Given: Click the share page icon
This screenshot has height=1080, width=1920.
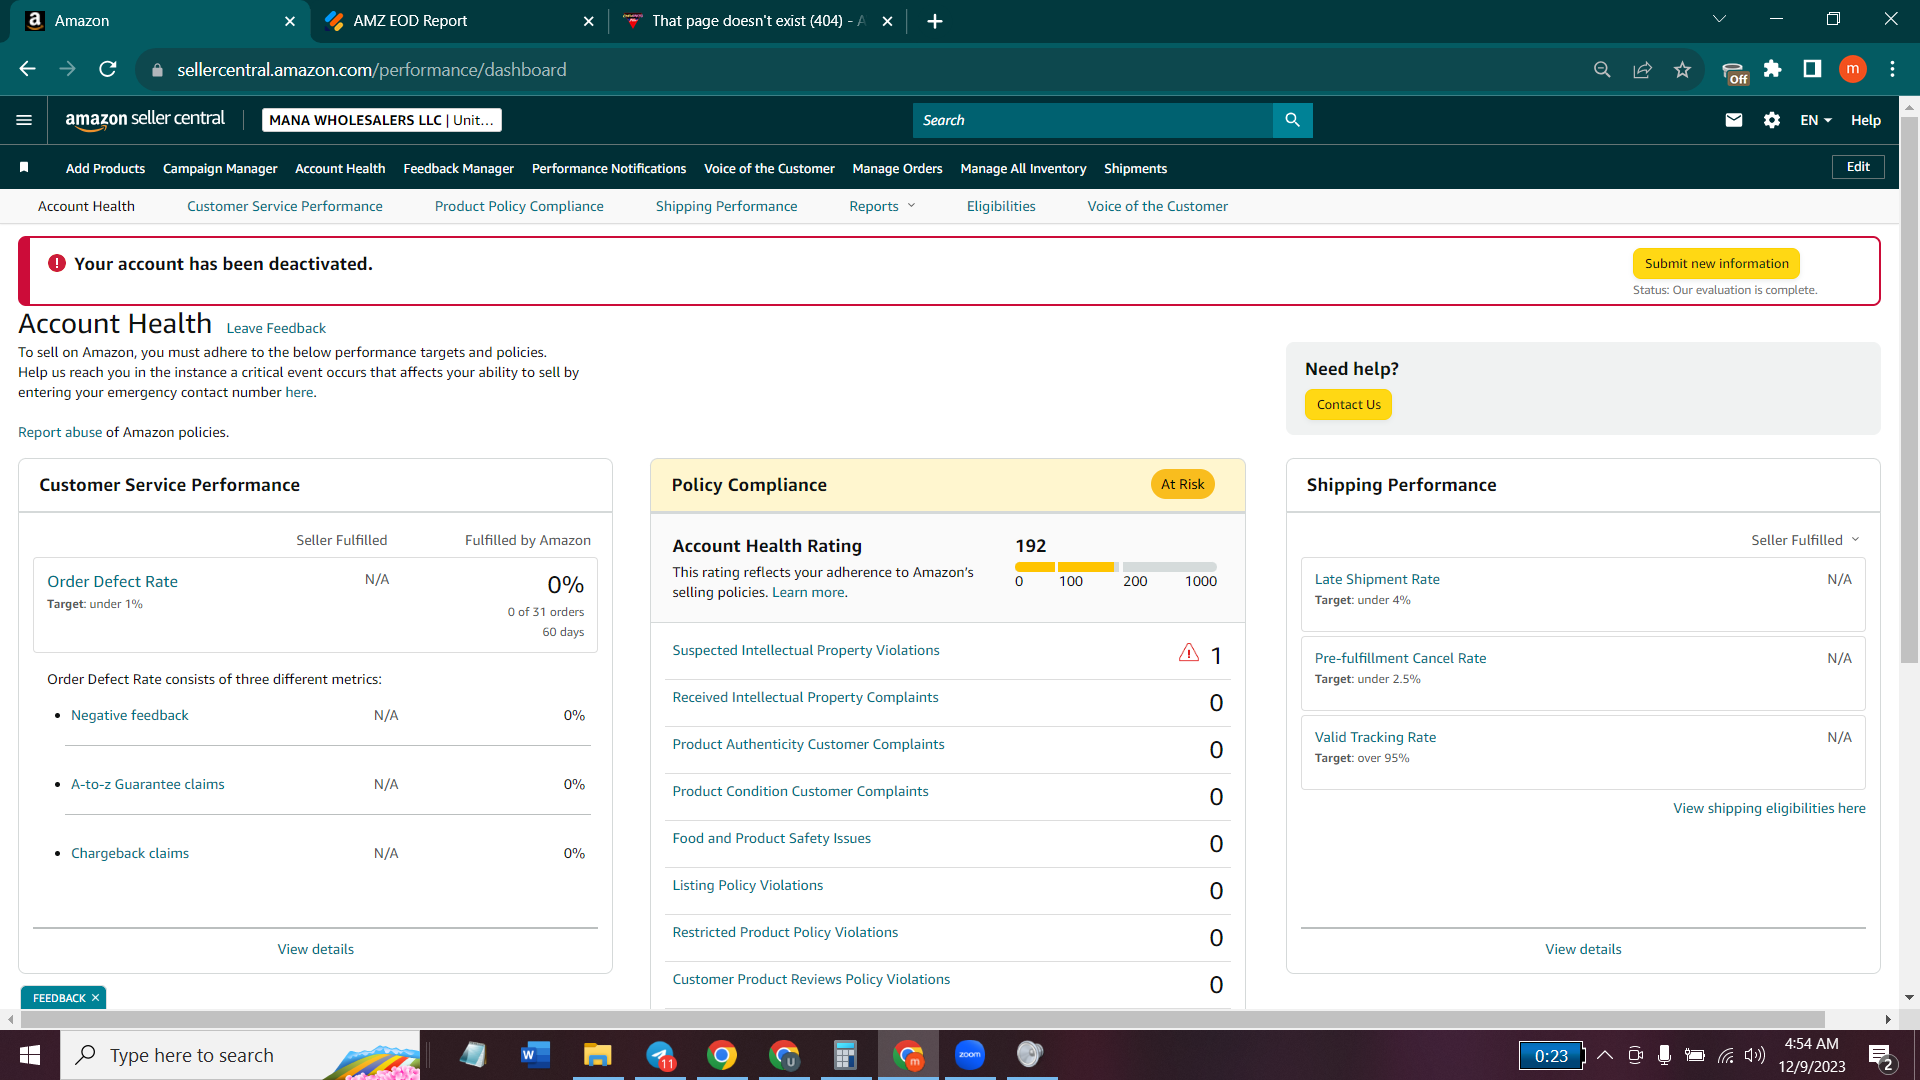Looking at the screenshot, I should tap(1642, 69).
